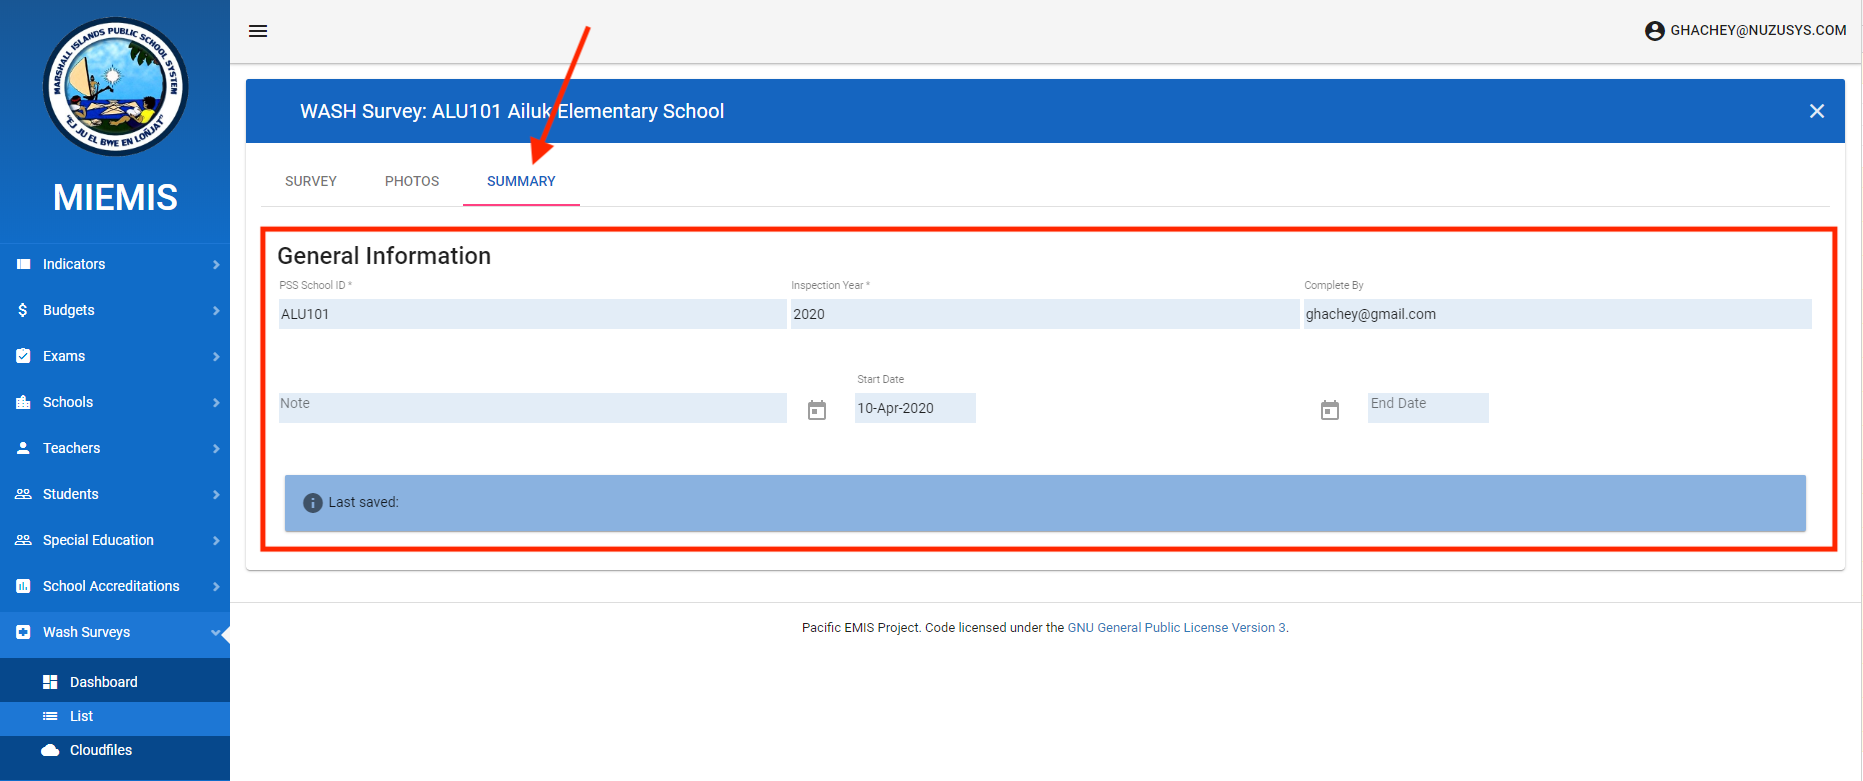Expand the Exams menu chevron
The height and width of the screenshot is (781, 1863).
(x=216, y=356)
